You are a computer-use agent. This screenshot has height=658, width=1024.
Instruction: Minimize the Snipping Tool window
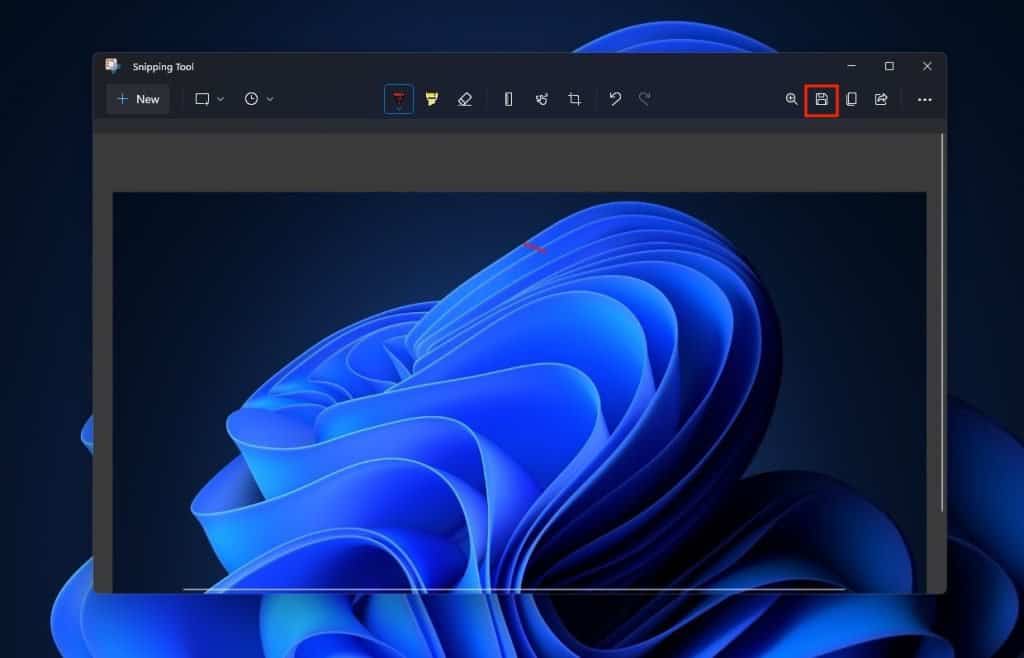pyautogui.click(x=851, y=66)
